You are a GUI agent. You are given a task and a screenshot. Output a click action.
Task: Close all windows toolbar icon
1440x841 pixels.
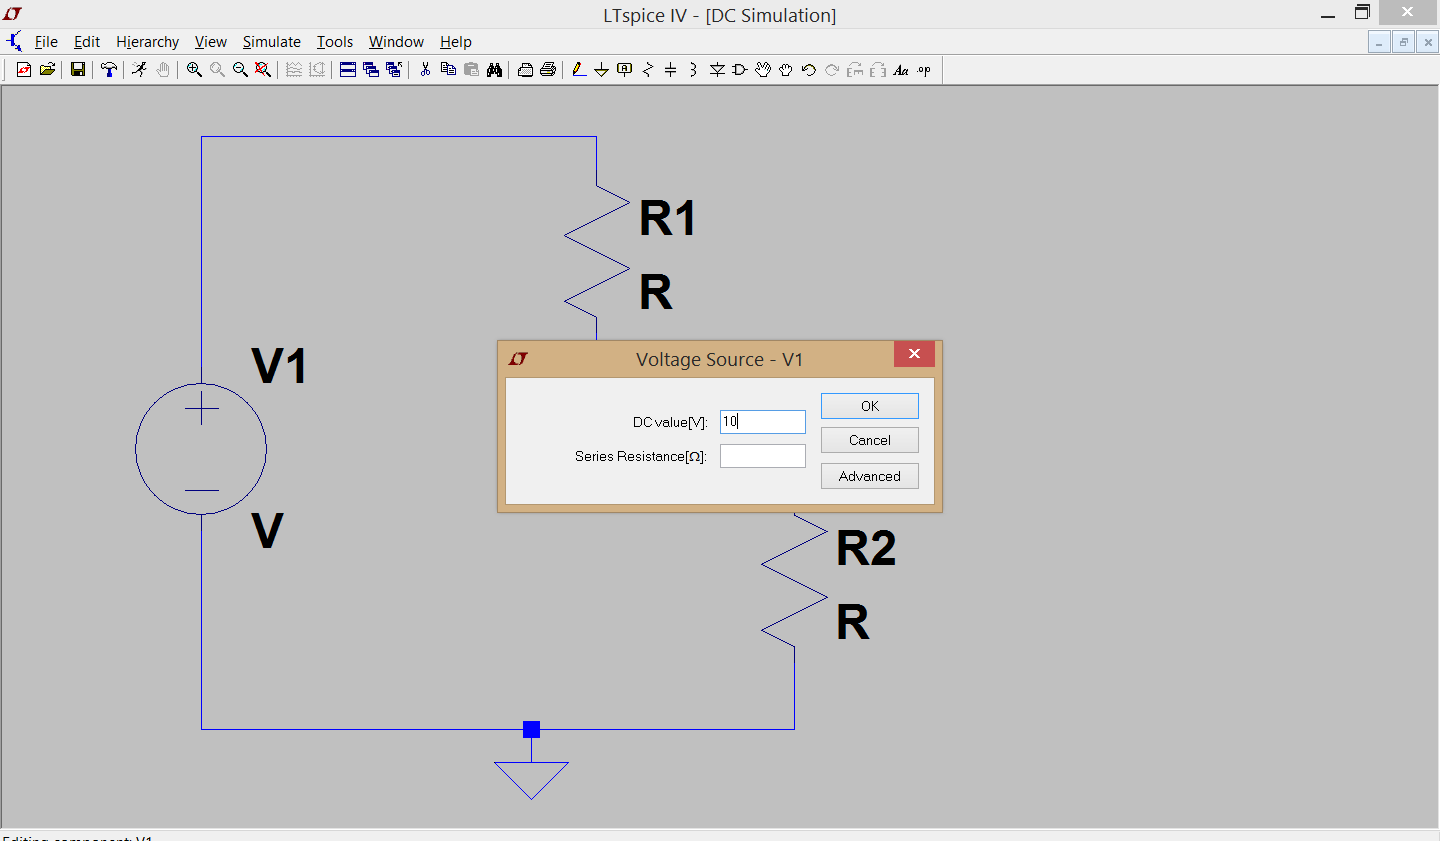coord(394,70)
